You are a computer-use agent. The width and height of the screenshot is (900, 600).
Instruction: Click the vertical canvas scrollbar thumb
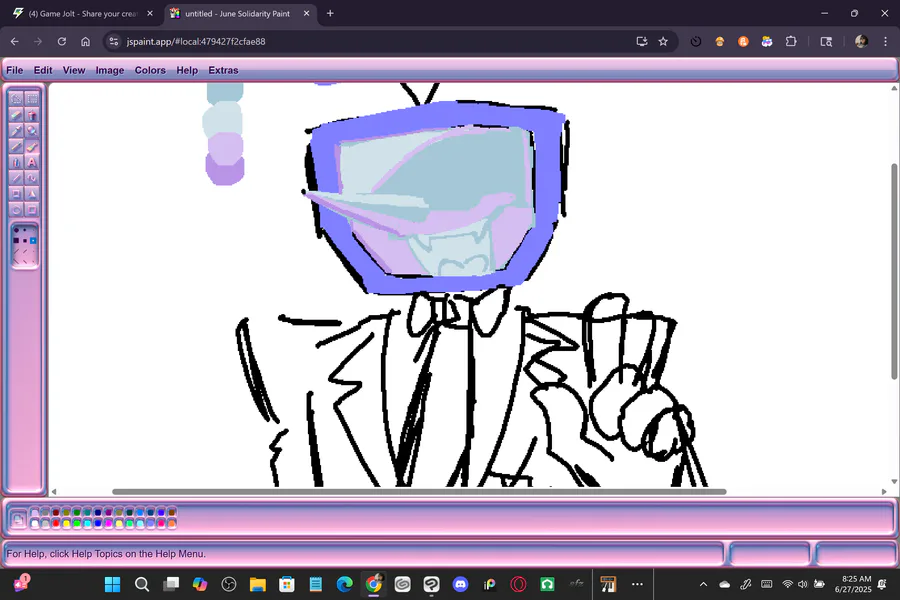click(894, 271)
